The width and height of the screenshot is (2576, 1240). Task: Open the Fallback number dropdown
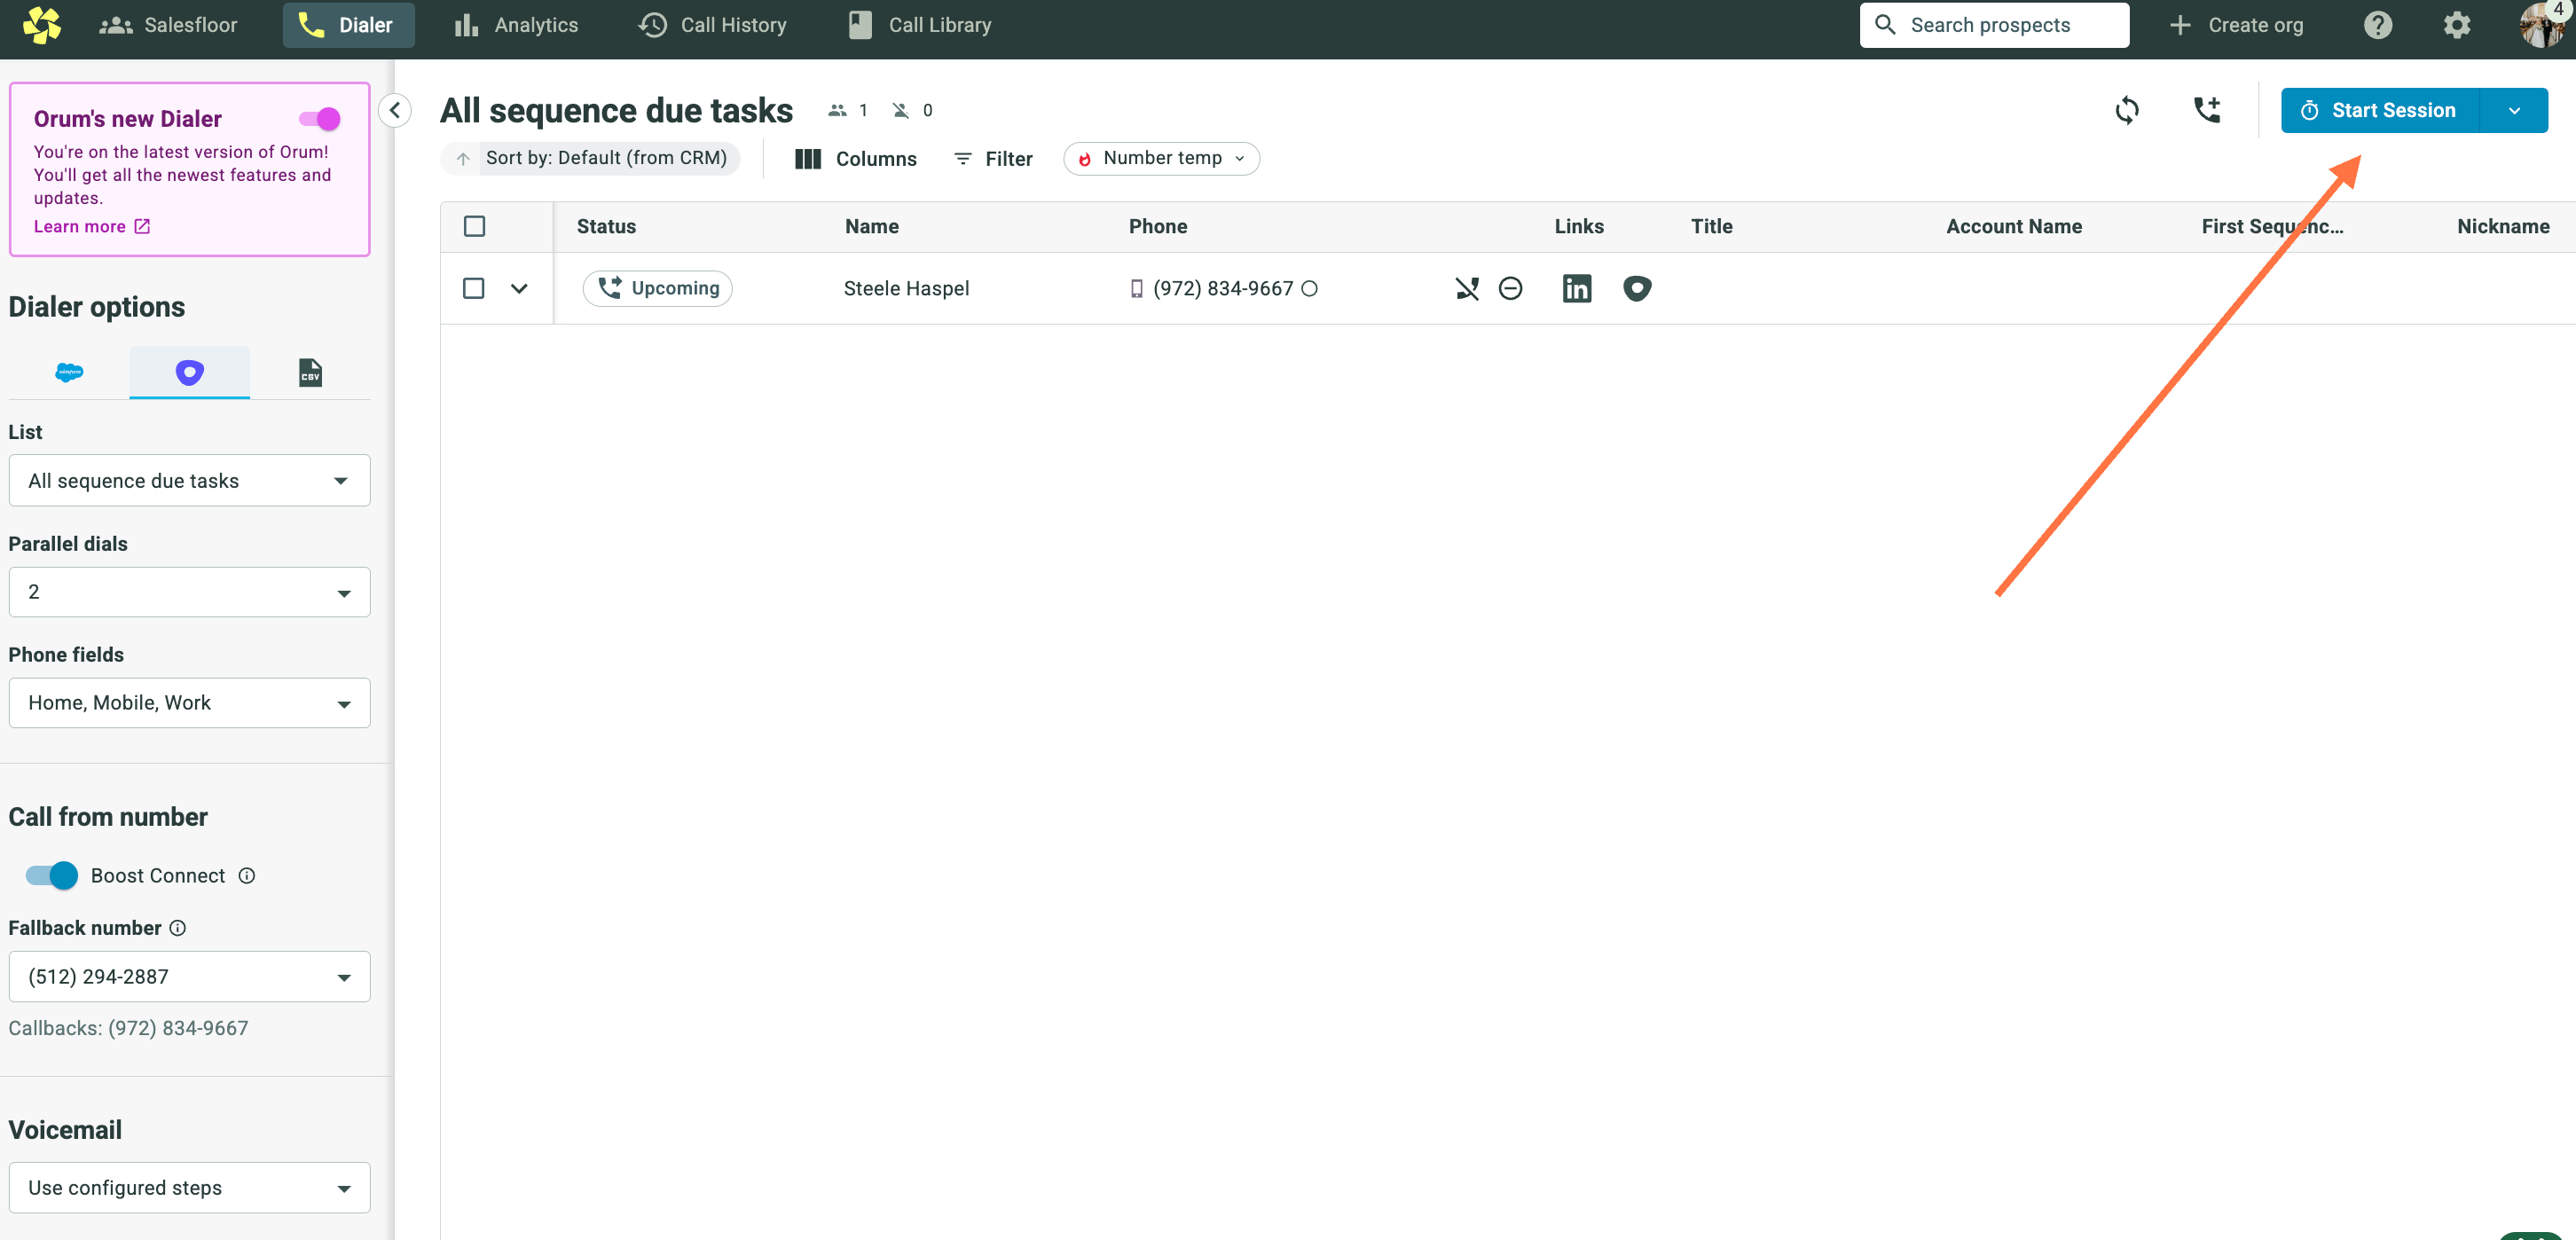click(189, 976)
